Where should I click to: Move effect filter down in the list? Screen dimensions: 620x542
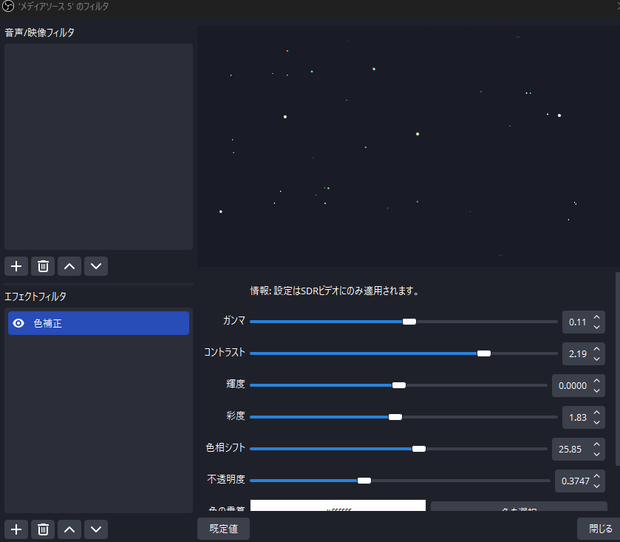click(x=96, y=529)
